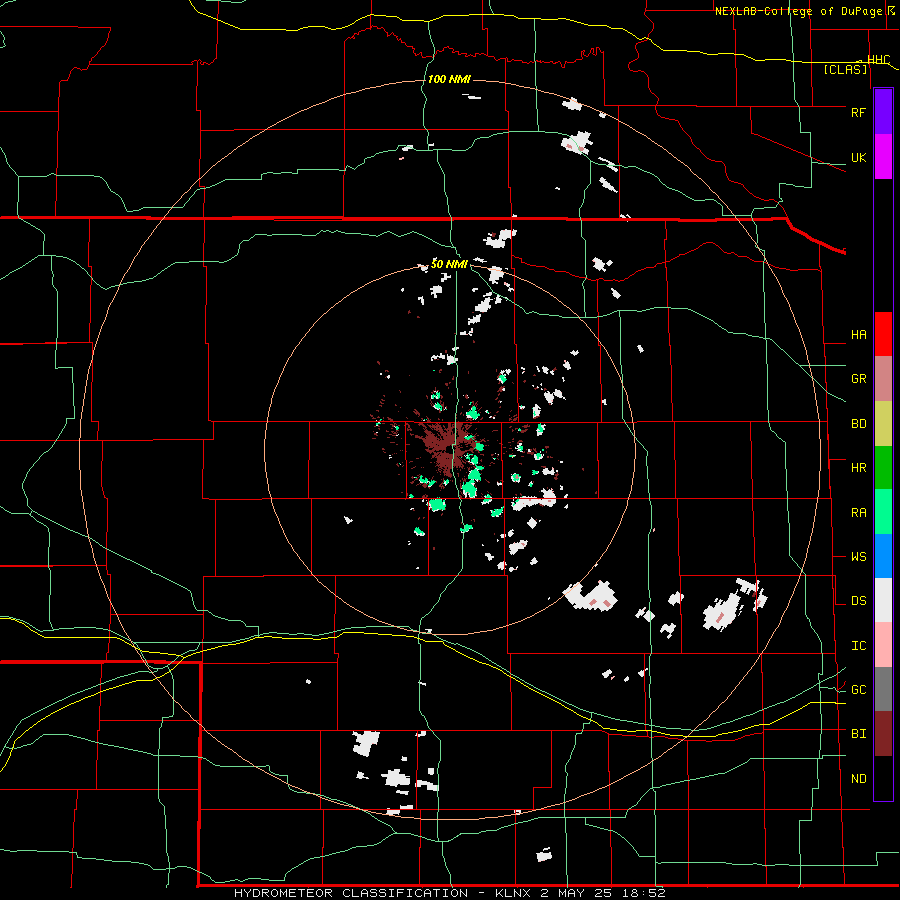Click the BI legend label

click(x=858, y=734)
